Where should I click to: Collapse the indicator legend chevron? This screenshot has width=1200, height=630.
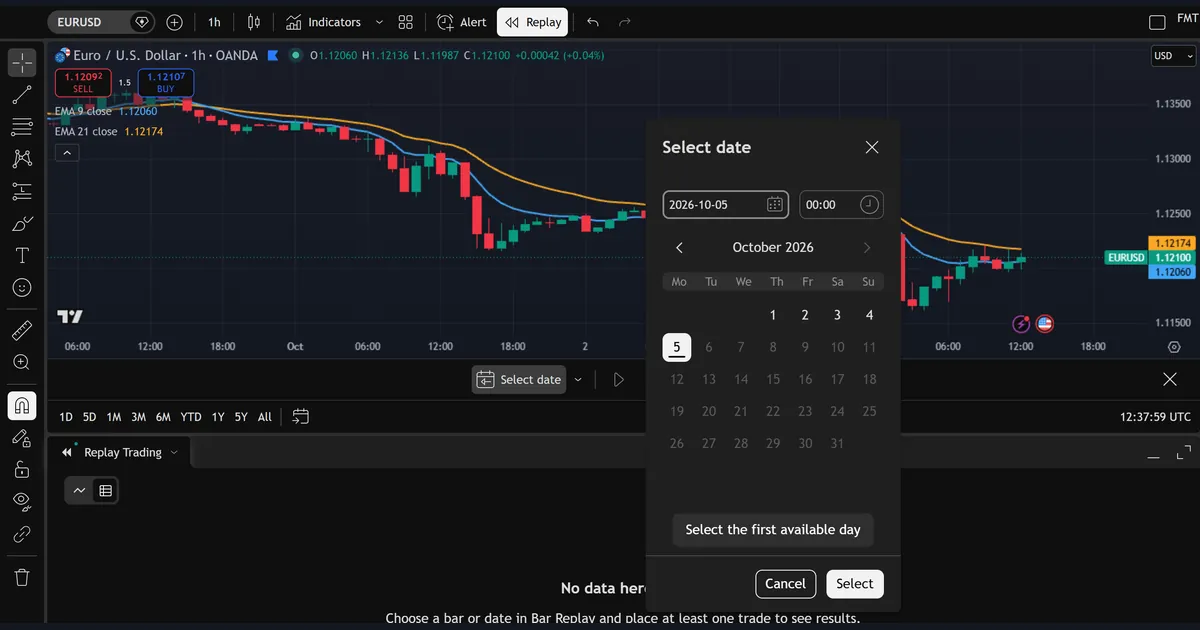[x=66, y=153]
